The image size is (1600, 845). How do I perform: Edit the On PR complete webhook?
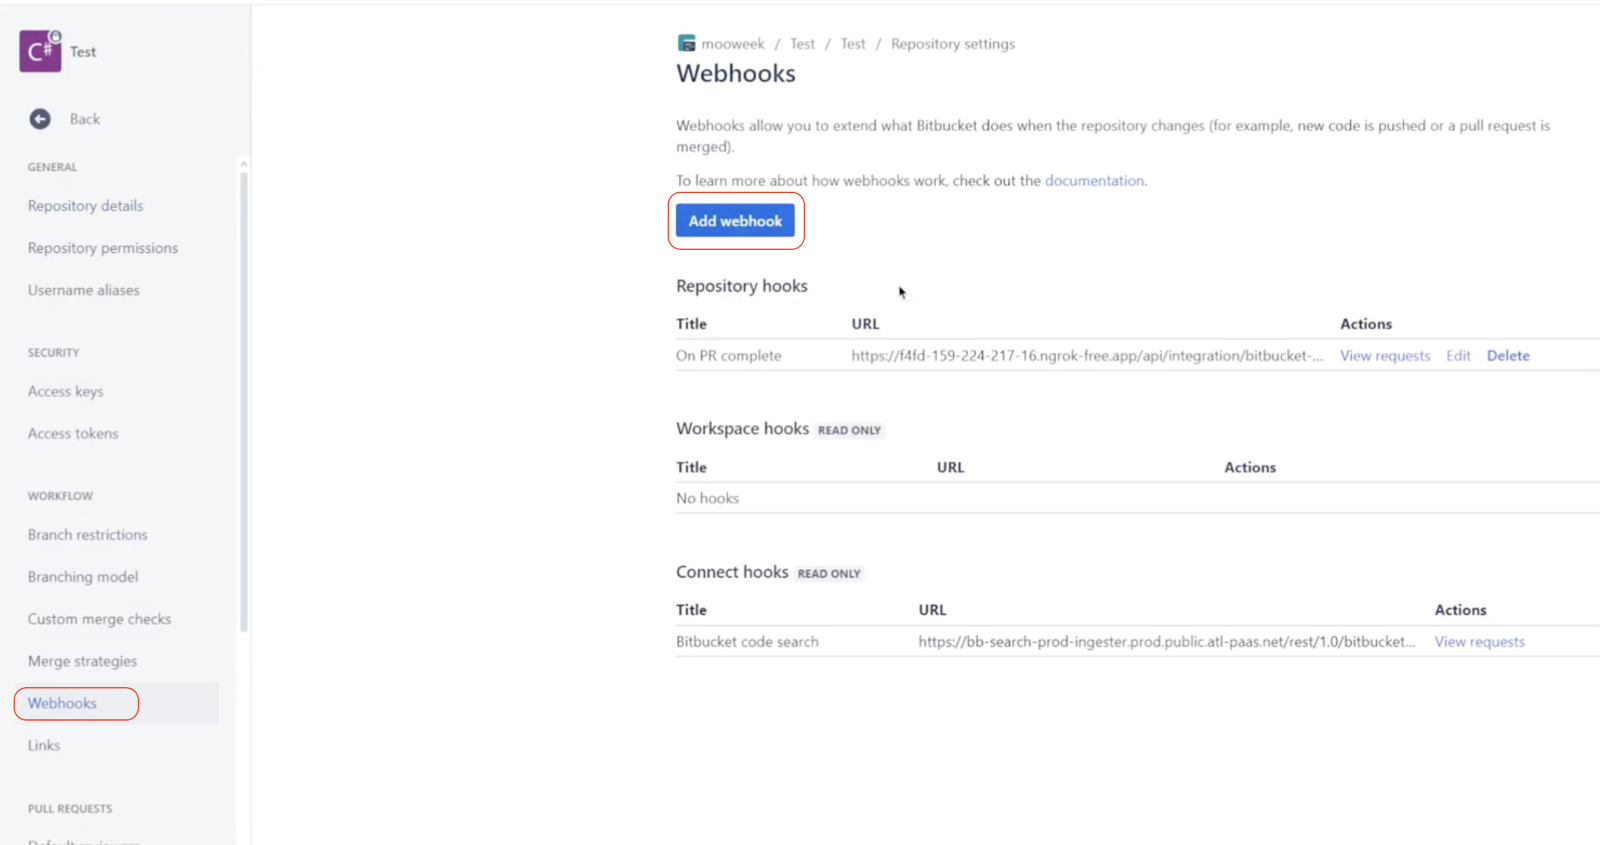tap(1457, 356)
